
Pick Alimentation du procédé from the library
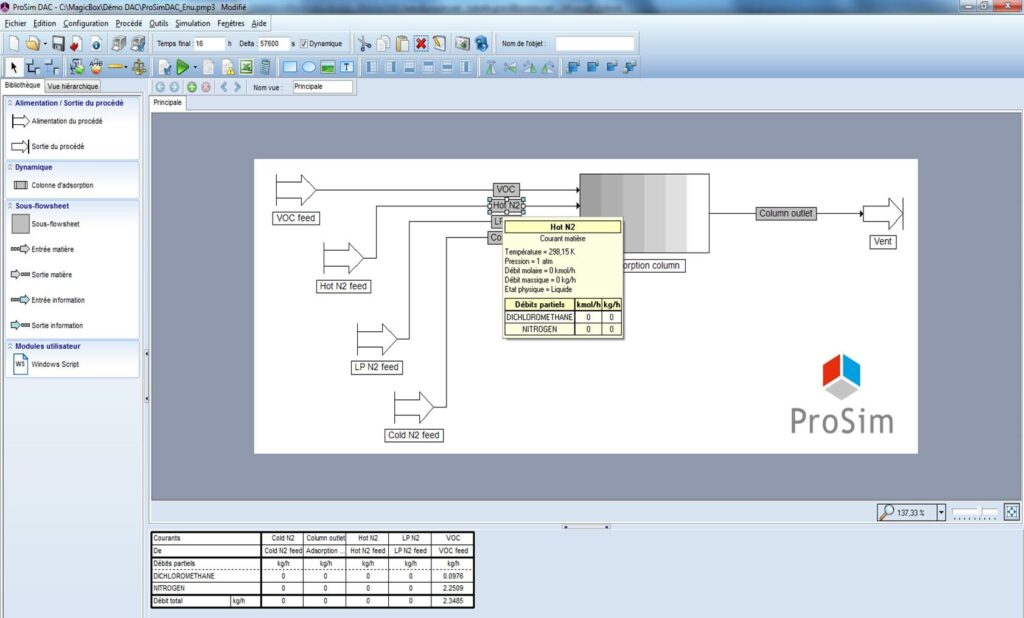[57, 121]
